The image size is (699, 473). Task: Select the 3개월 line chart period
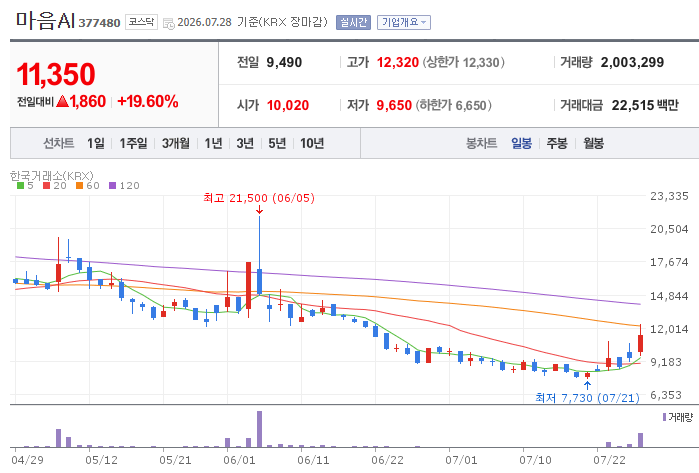tap(176, 143)
